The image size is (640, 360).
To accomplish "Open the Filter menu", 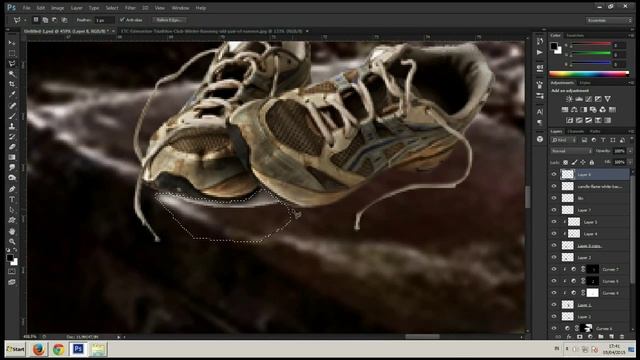I will [130, 8].
